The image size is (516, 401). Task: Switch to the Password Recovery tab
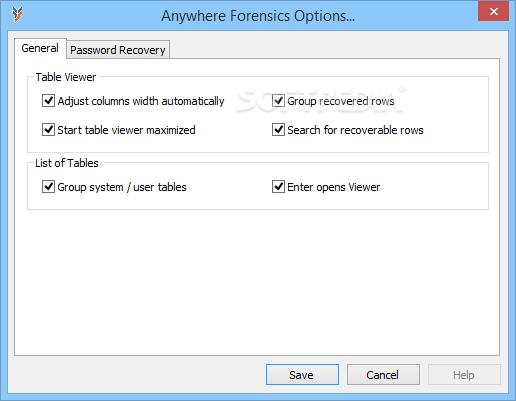click(x=118, y=50)
